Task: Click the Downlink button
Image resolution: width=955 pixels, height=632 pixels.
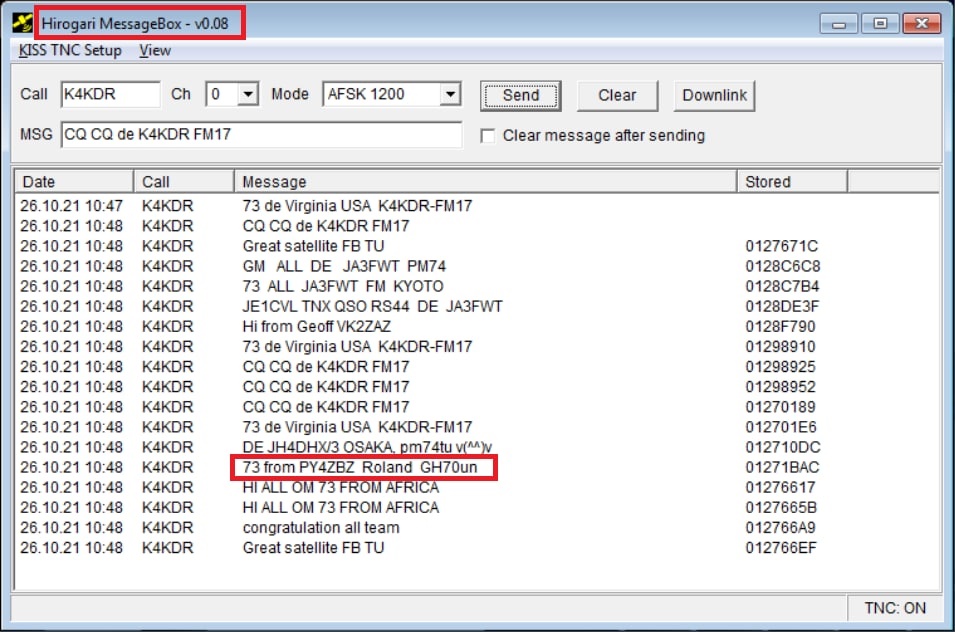Action: click(x=714, y=96)
